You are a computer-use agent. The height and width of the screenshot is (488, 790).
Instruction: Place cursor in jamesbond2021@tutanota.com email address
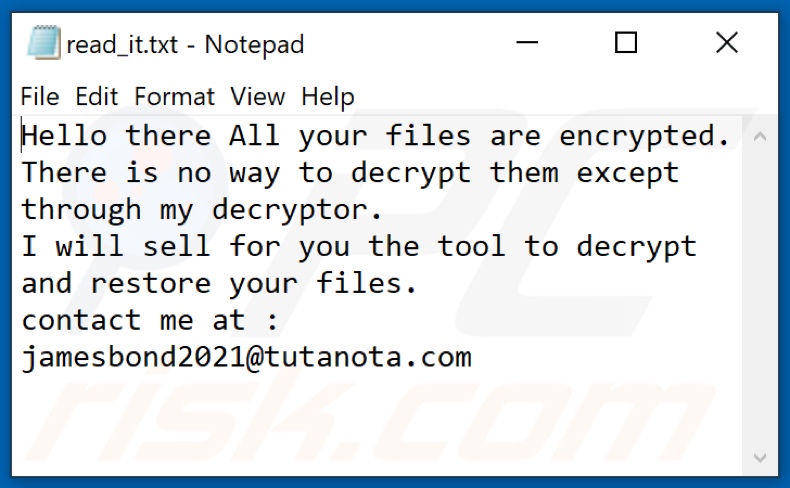tap(246, 358)
